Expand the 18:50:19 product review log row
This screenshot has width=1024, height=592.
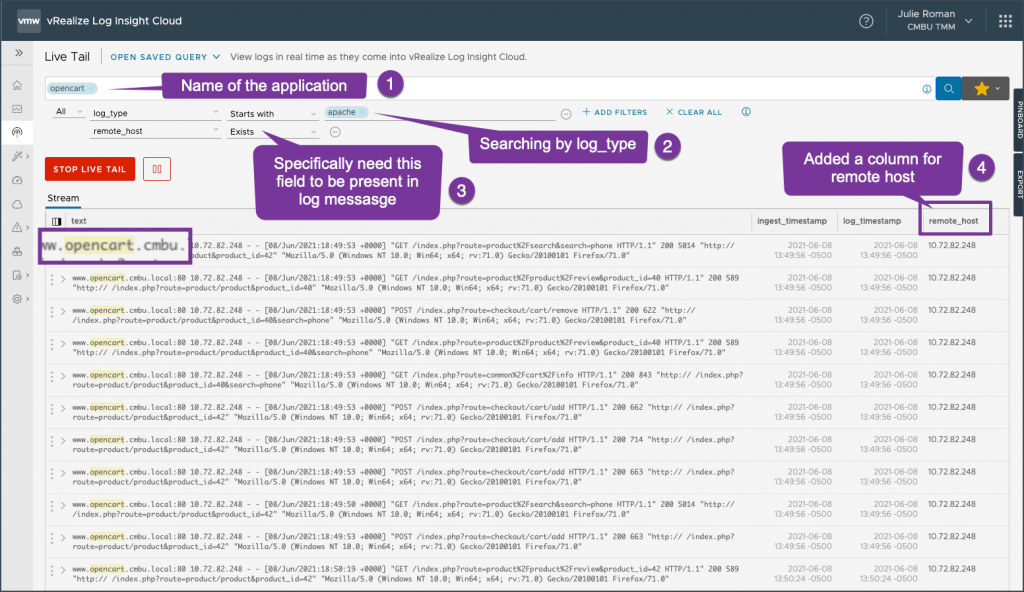tap(63, 570)
